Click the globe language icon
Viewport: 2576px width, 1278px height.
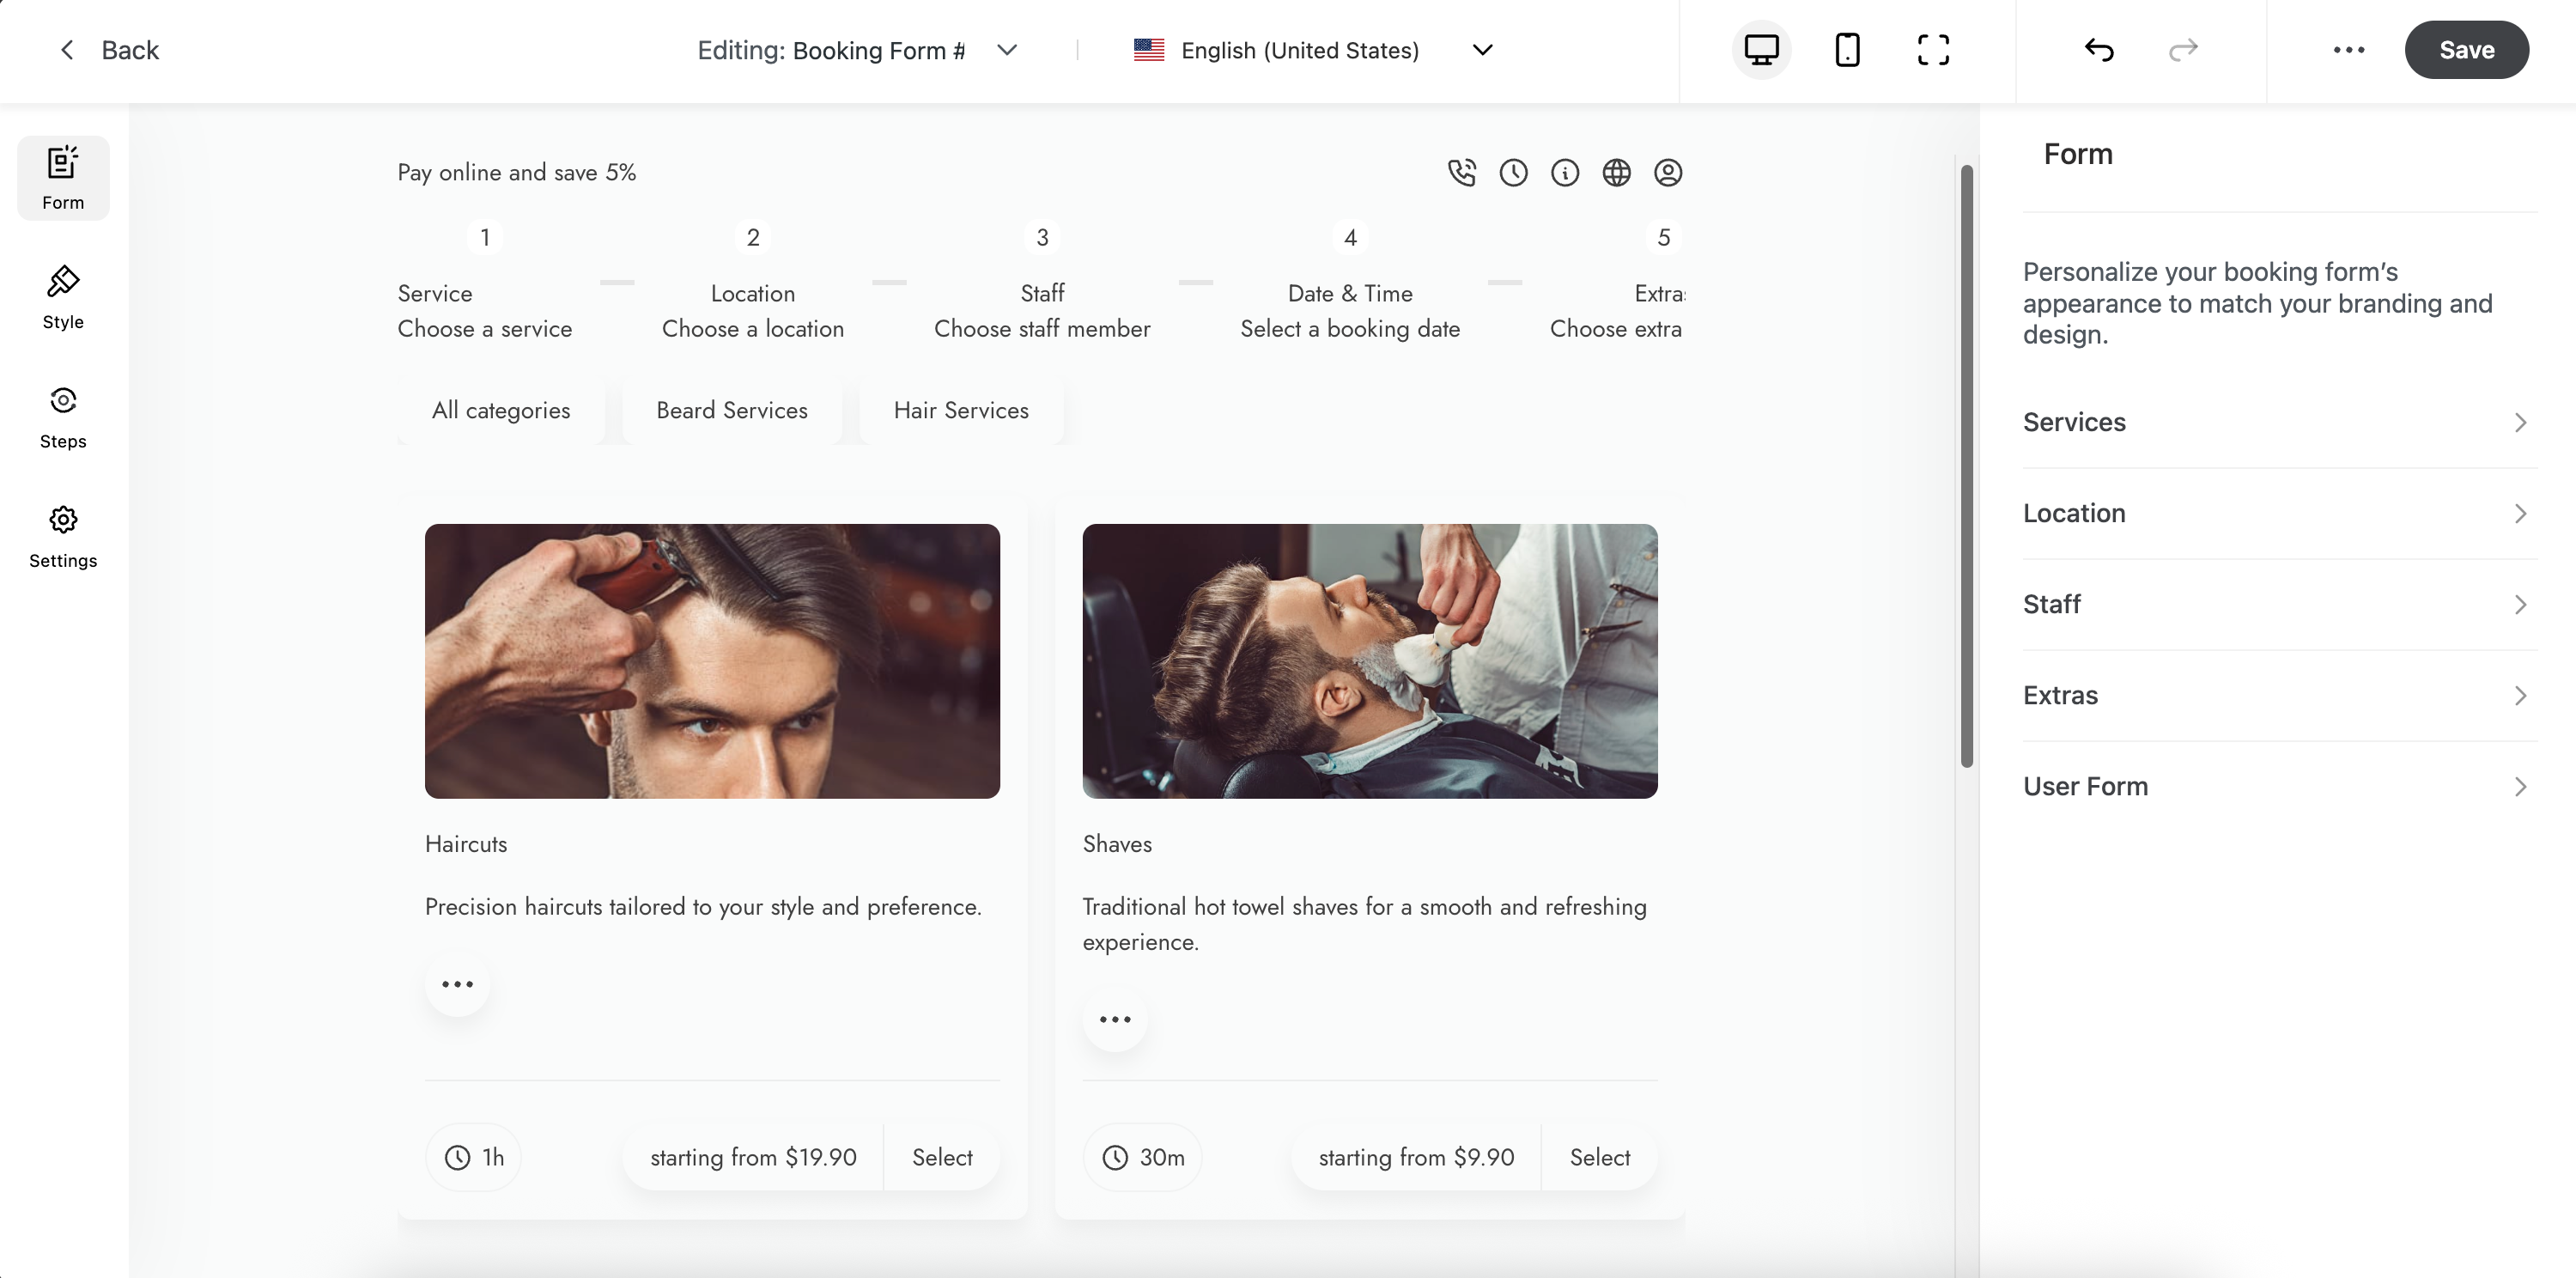pos(1616,173)
